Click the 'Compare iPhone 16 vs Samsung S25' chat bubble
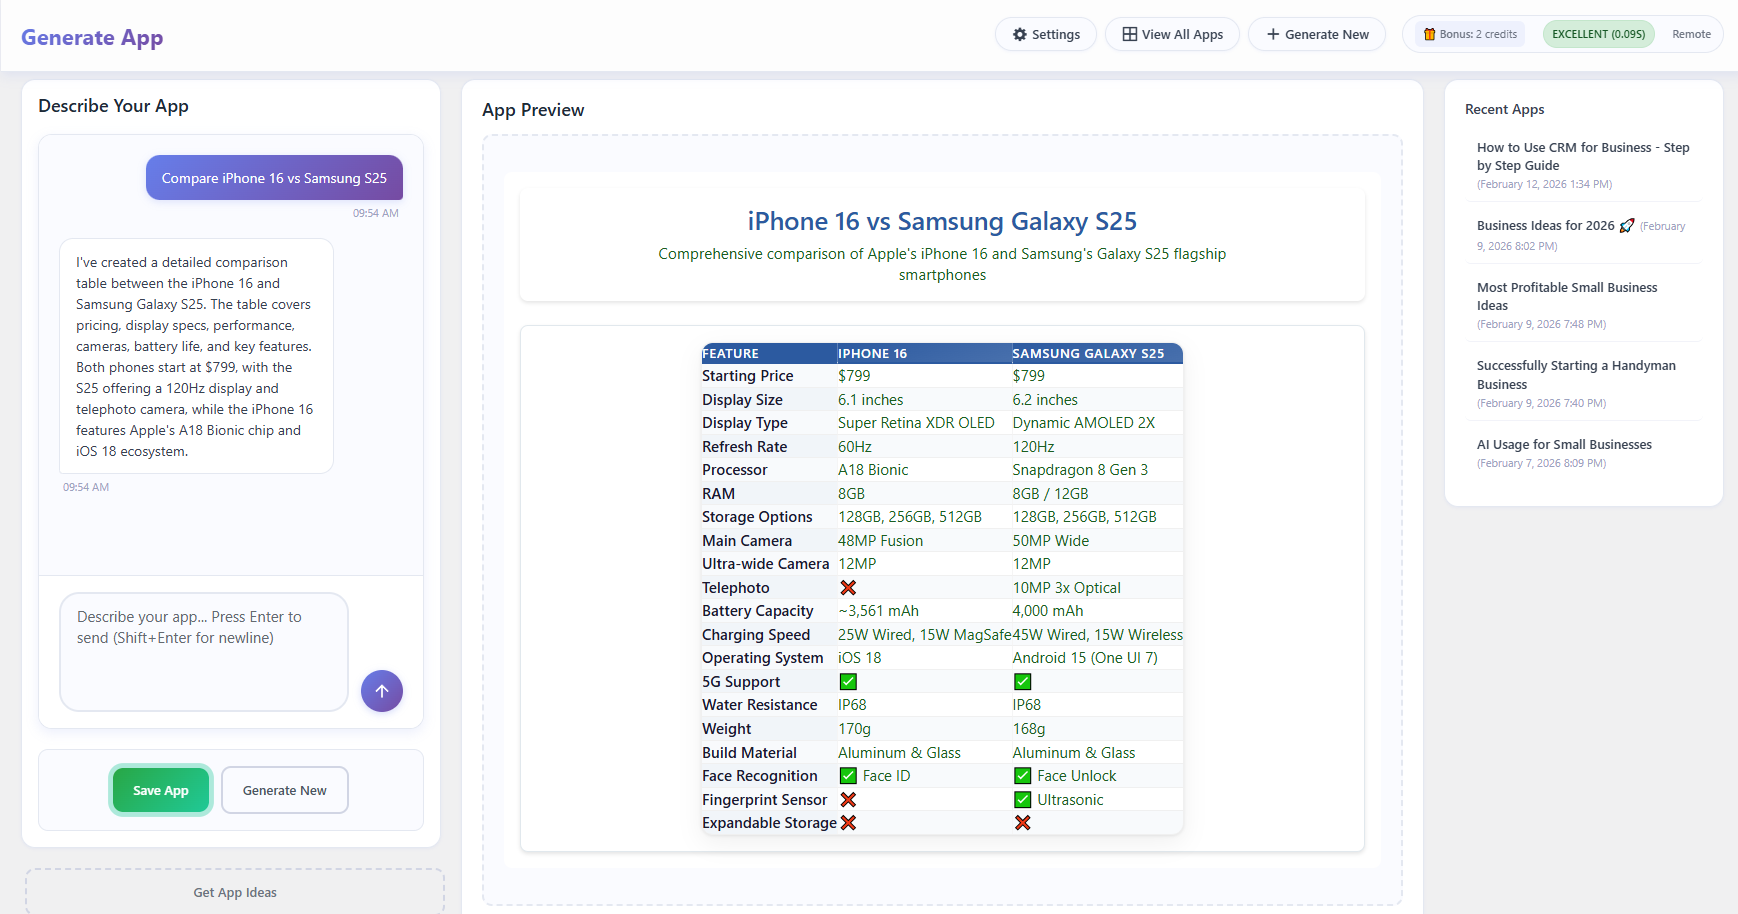This screenshot has width=1738, height=914. 274,177
